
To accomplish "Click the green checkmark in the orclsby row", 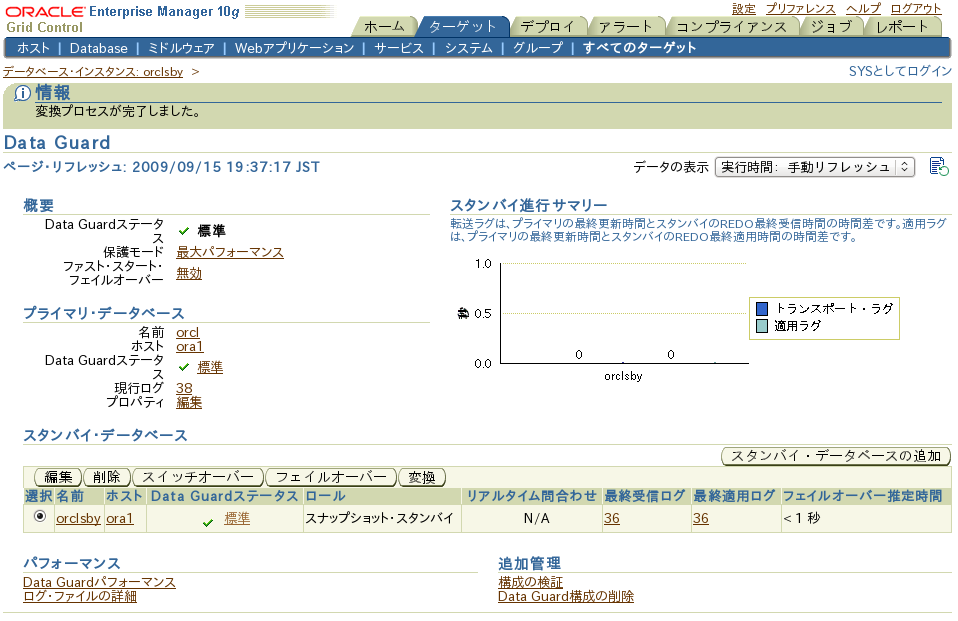I will [208, 523].
